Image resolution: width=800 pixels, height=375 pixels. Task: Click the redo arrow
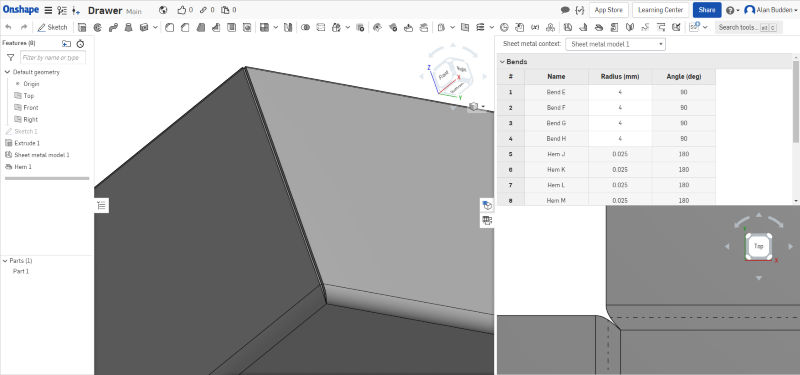[x=23, y=27]
